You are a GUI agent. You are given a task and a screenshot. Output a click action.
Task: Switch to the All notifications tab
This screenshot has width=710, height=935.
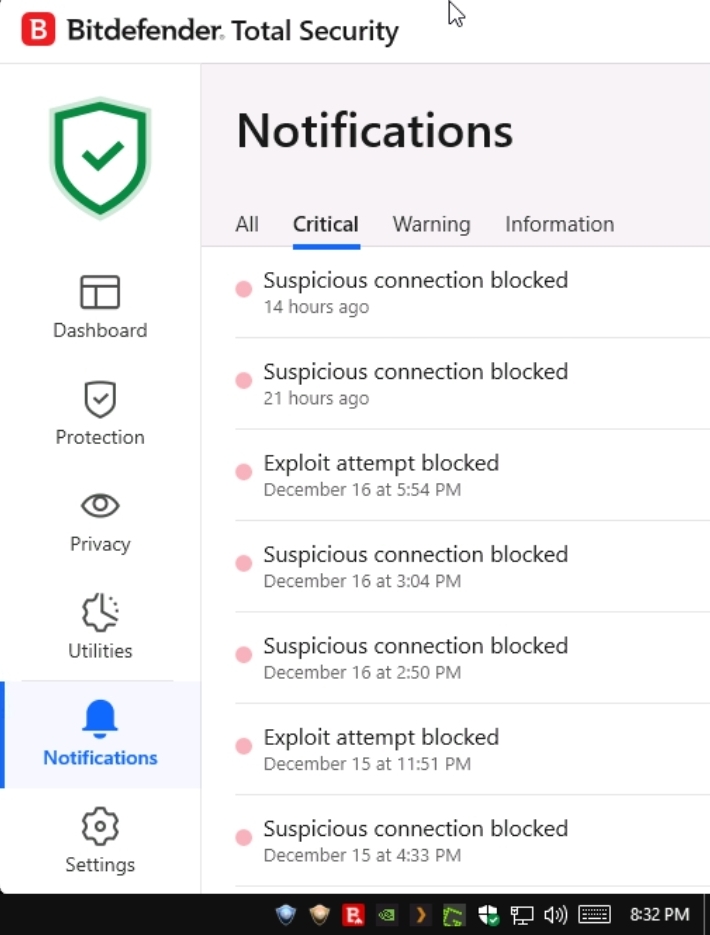coord(247,224)
